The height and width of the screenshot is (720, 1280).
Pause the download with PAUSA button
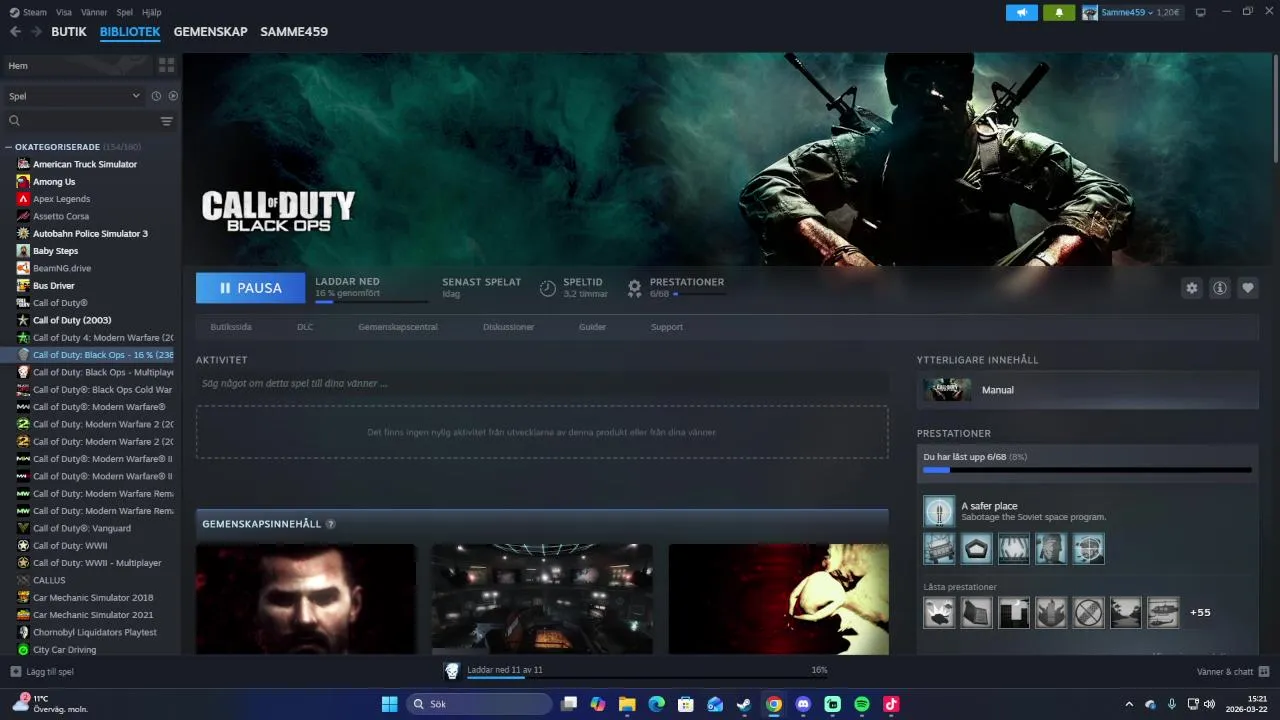[250, 288]
